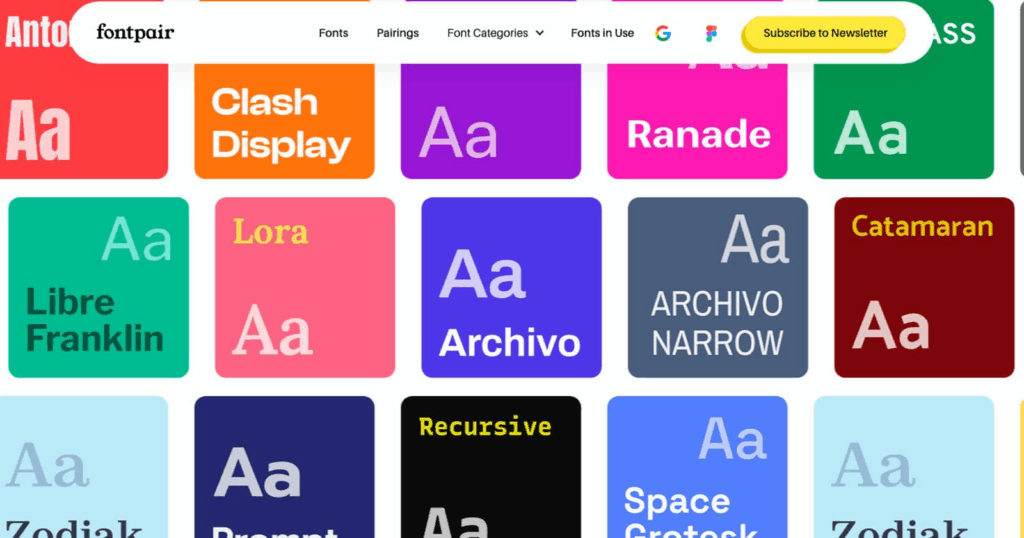Click the Subscribe to Newsletter button
The width and height of the screenshot is (1024, 538).
pyautogui.click(x=825, y=33)
